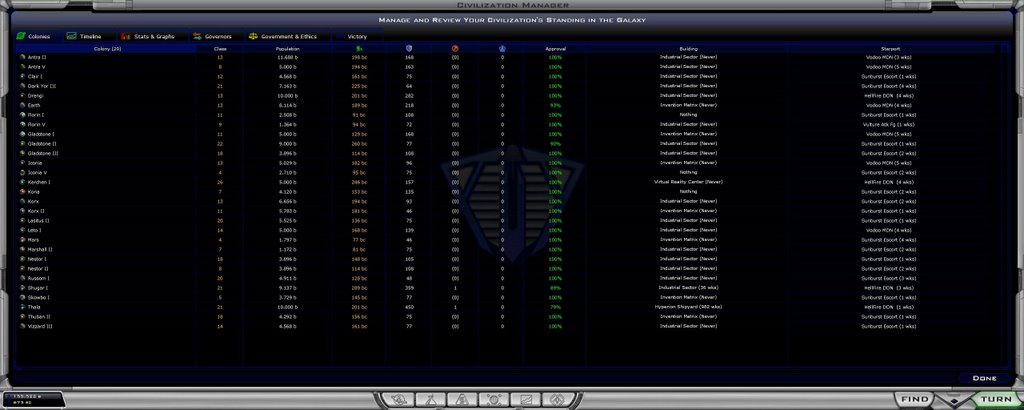Click the planet icon beside Earth
The image size is (1024, 410).
coord(23,105)
